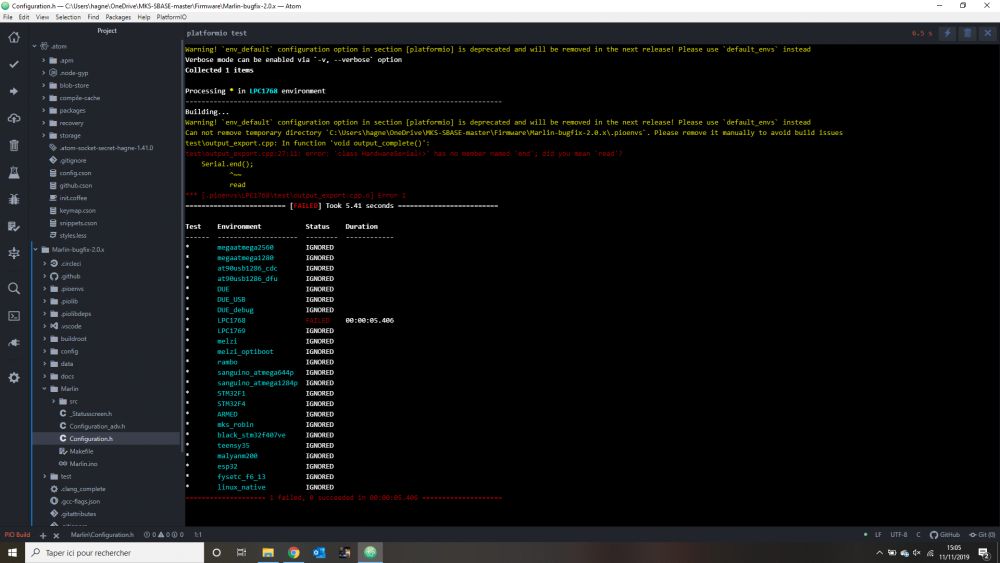Open Outlook from the taskbar
1000x563 pixels.
click(319, 553)
